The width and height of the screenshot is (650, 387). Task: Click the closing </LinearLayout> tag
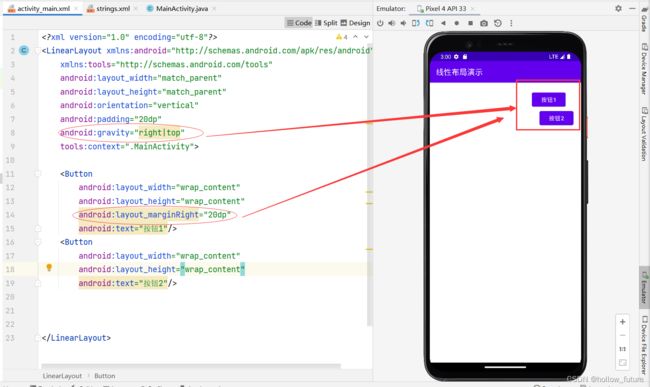tap(76, 338)
